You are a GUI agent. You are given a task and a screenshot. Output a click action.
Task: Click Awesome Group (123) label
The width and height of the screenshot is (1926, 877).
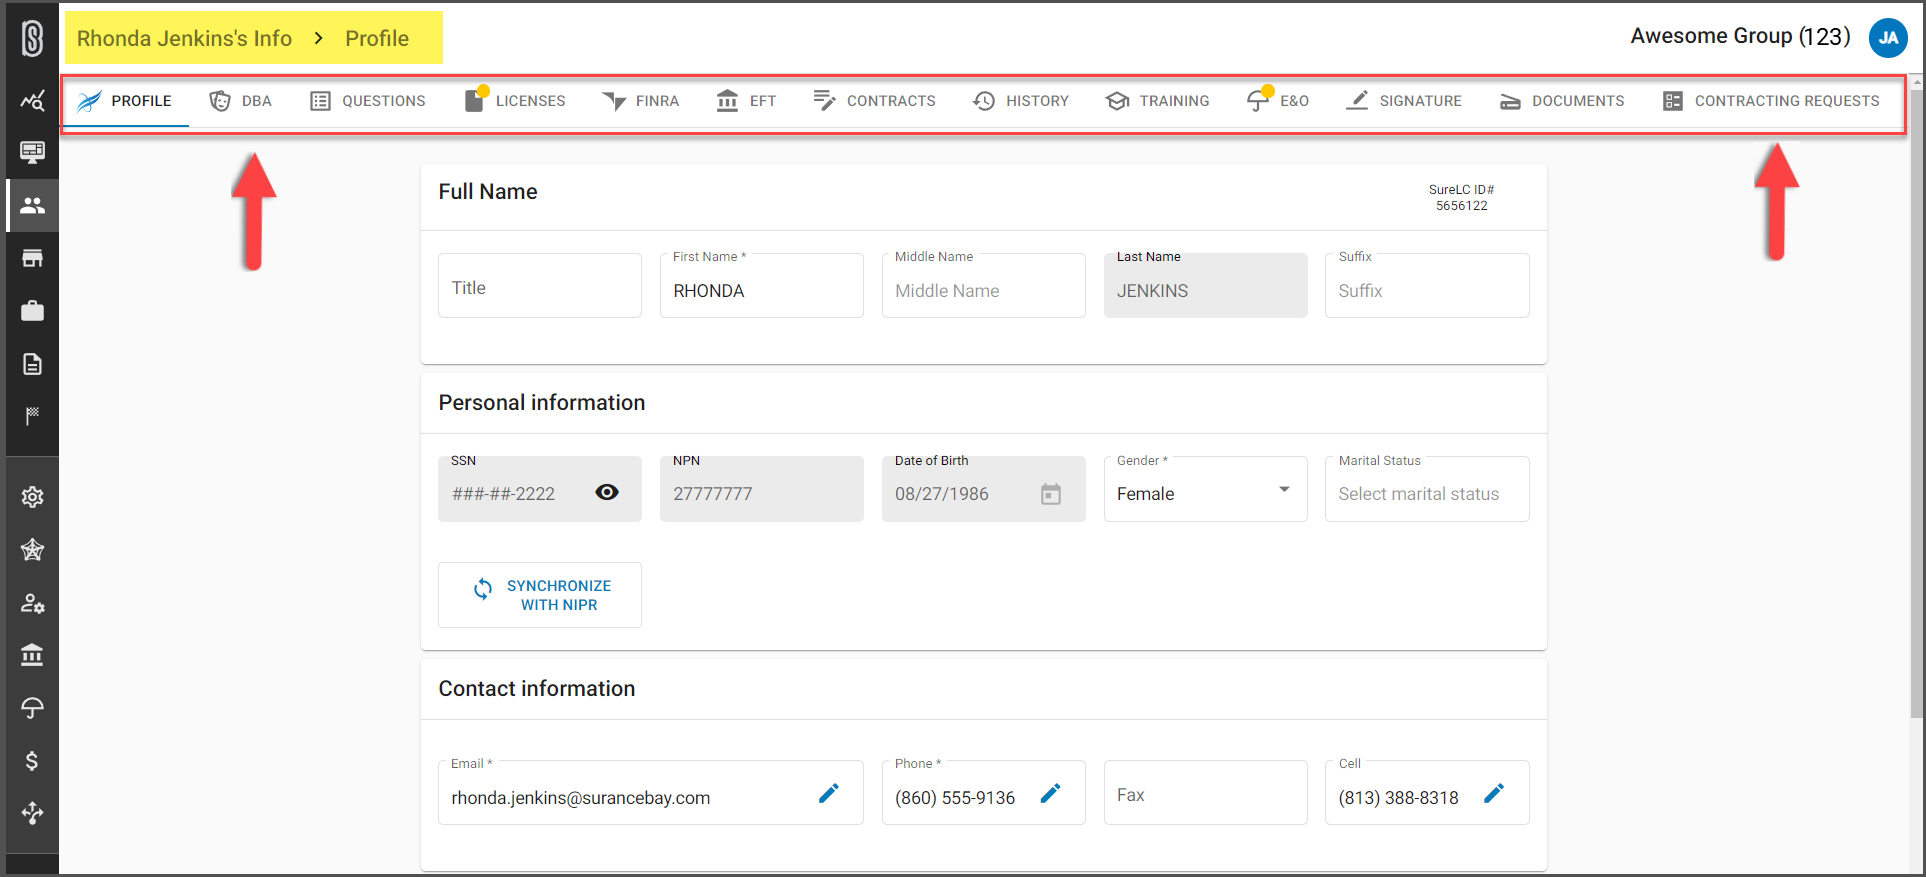coord(1740,36)
